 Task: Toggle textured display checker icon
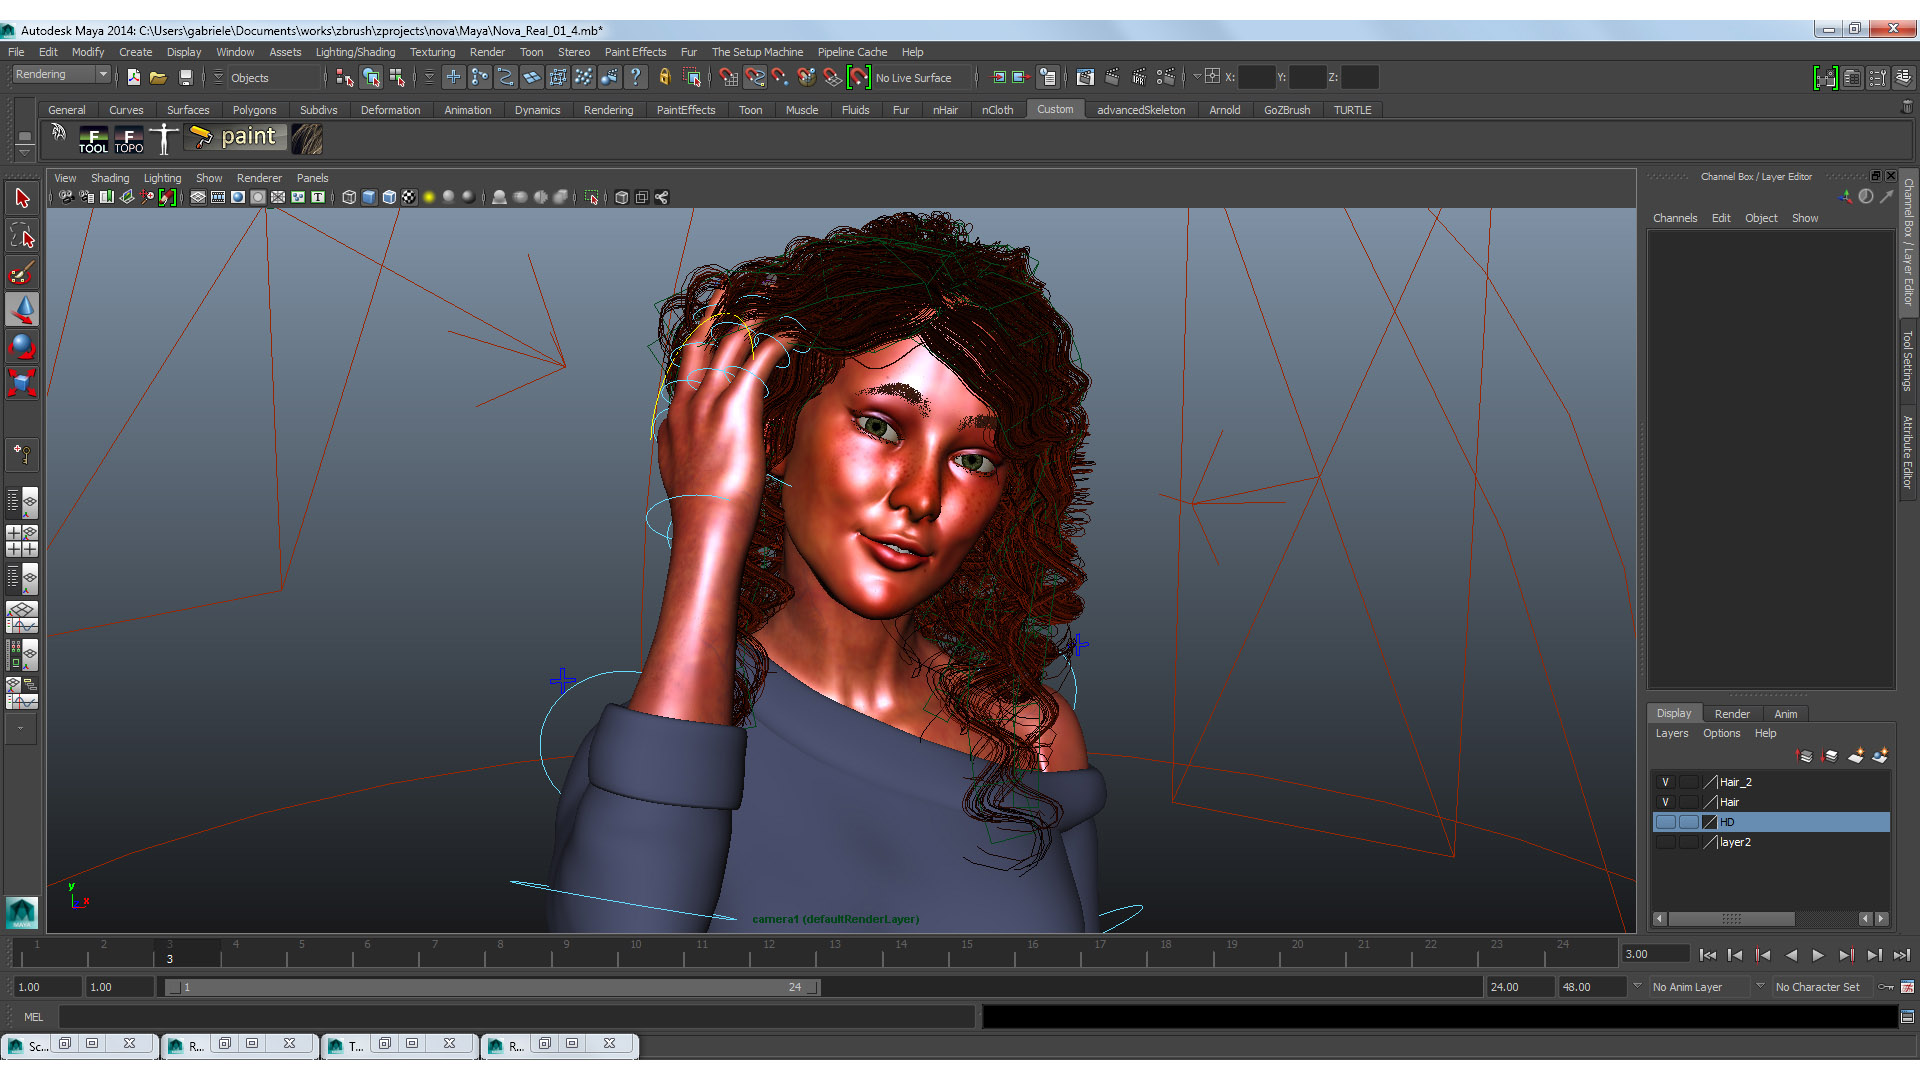coord(409,197)
